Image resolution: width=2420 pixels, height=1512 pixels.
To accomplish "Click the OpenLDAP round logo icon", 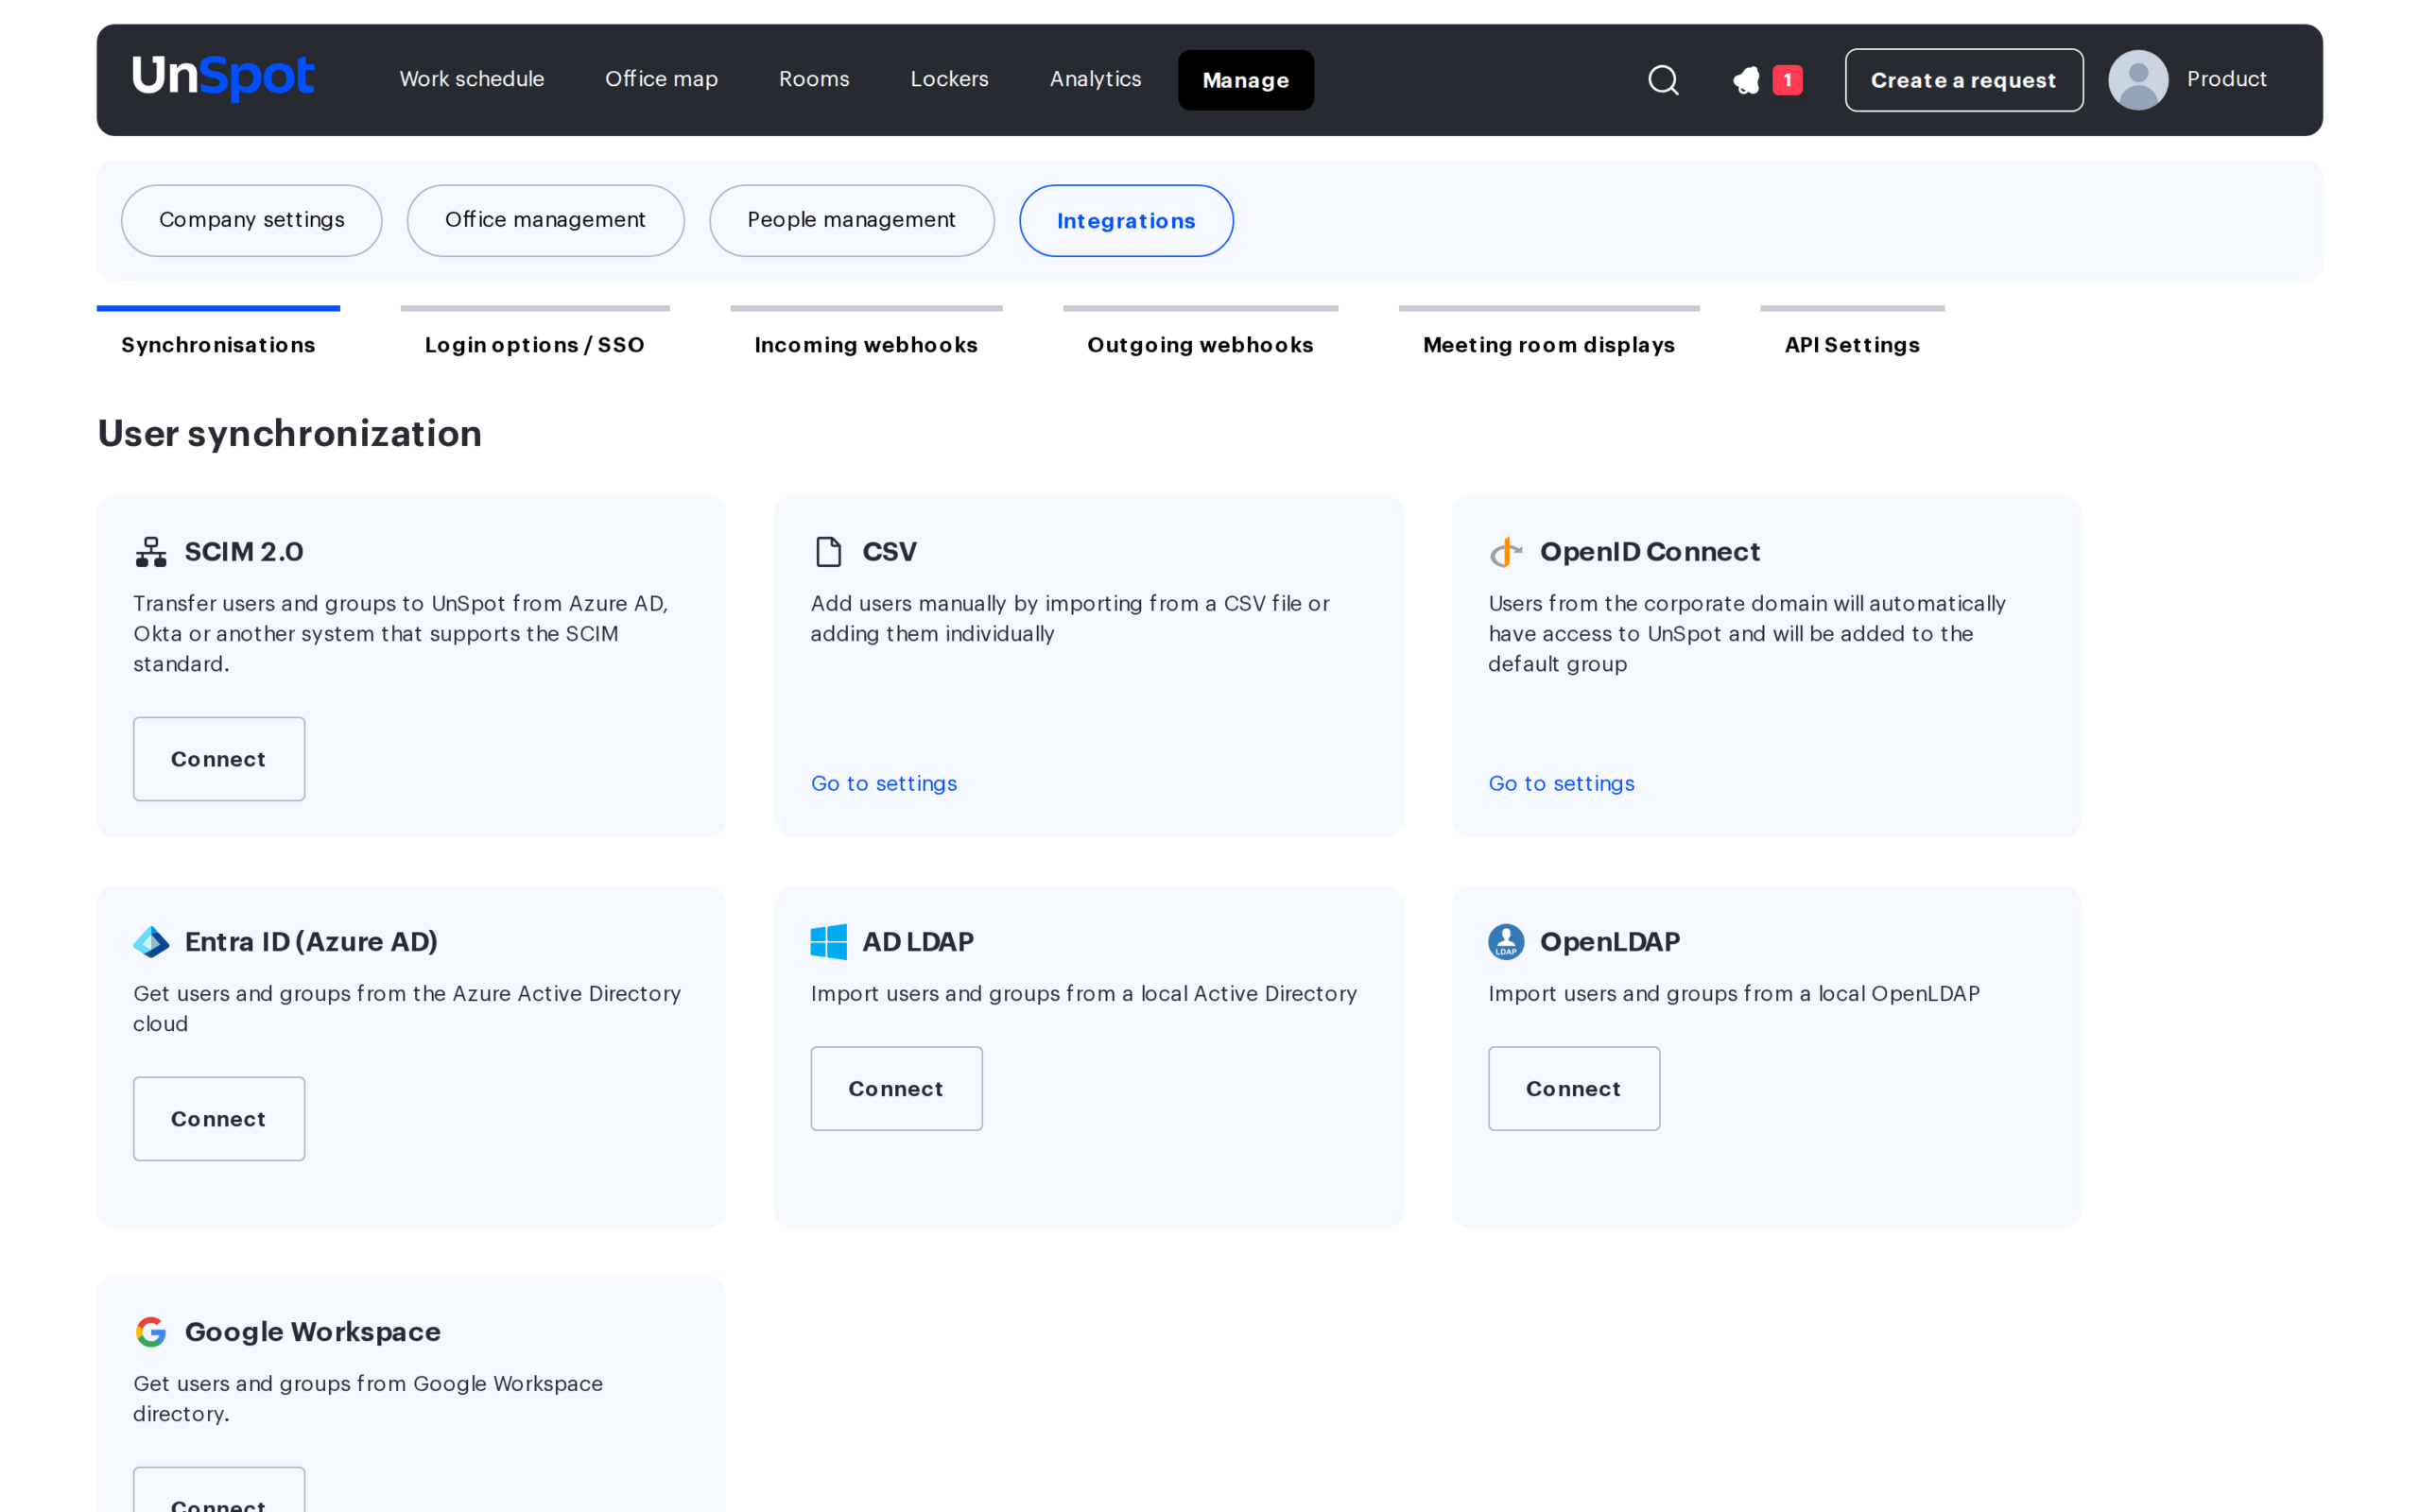I will click(1506, 942).
